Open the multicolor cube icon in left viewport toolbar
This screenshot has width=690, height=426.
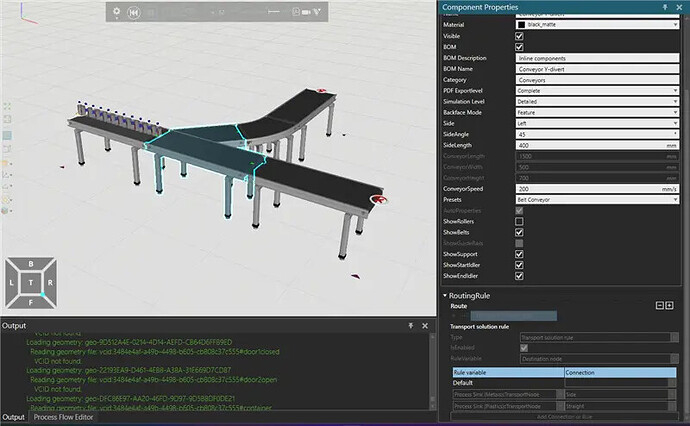click(x=6, y=211)
